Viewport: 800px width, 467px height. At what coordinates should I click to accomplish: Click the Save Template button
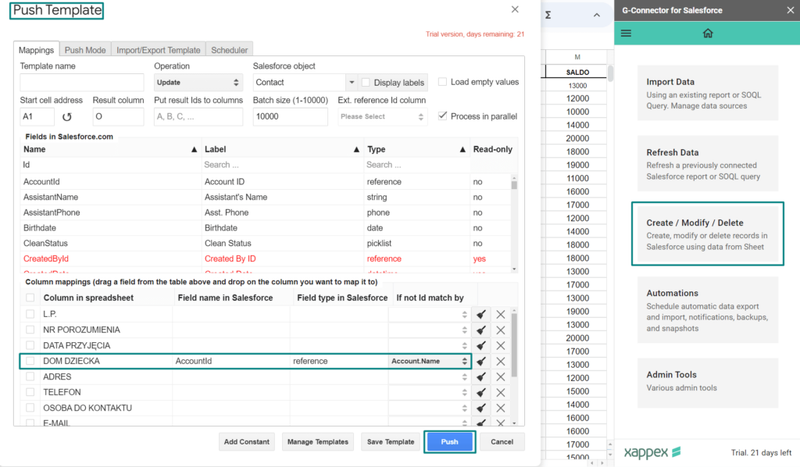(390, 442)
